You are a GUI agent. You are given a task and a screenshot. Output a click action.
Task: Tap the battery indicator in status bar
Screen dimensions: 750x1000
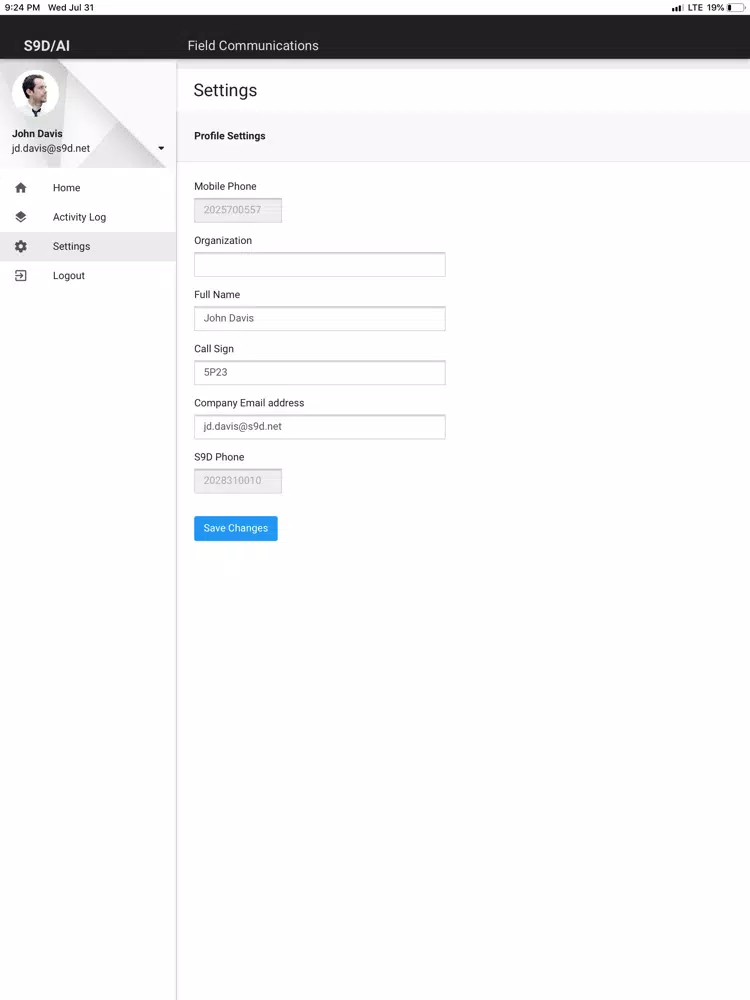[x=735, y=8]
